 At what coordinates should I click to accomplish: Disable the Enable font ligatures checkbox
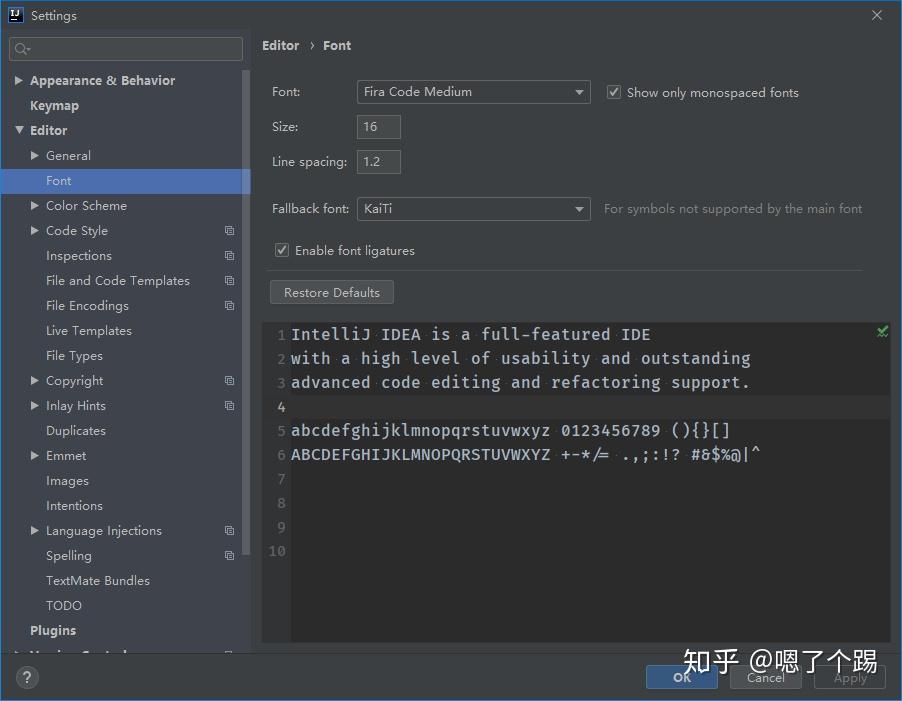(x=281, y=250)
